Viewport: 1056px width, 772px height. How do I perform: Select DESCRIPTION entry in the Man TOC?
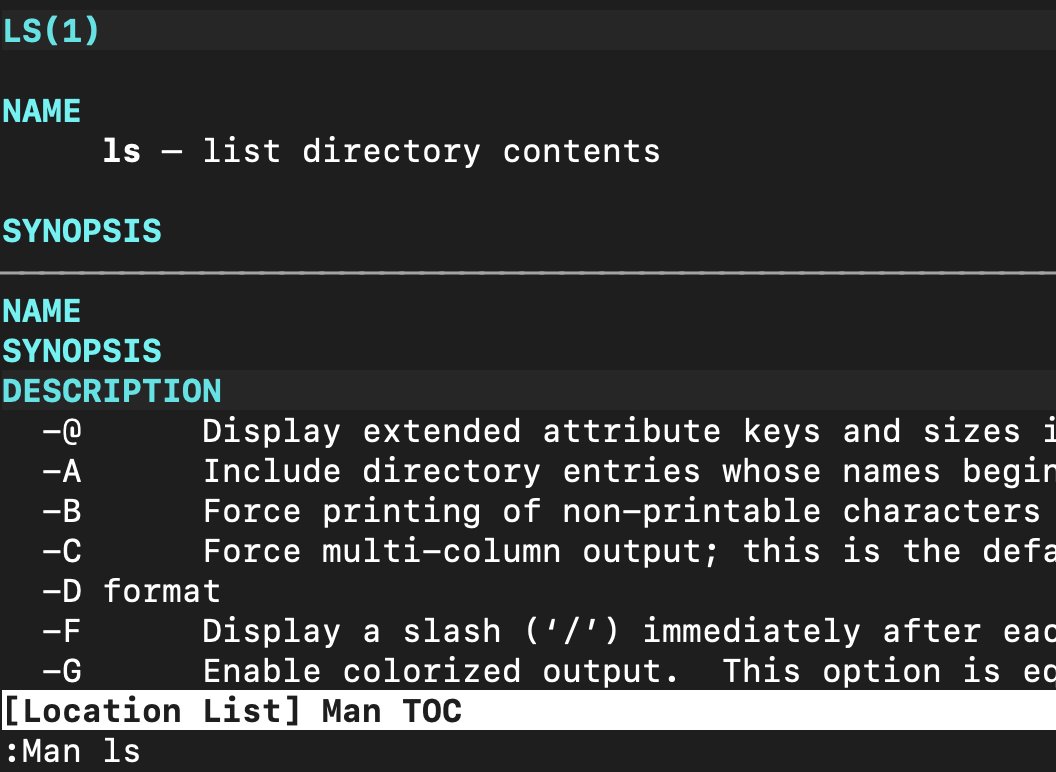tap(112, 391)
